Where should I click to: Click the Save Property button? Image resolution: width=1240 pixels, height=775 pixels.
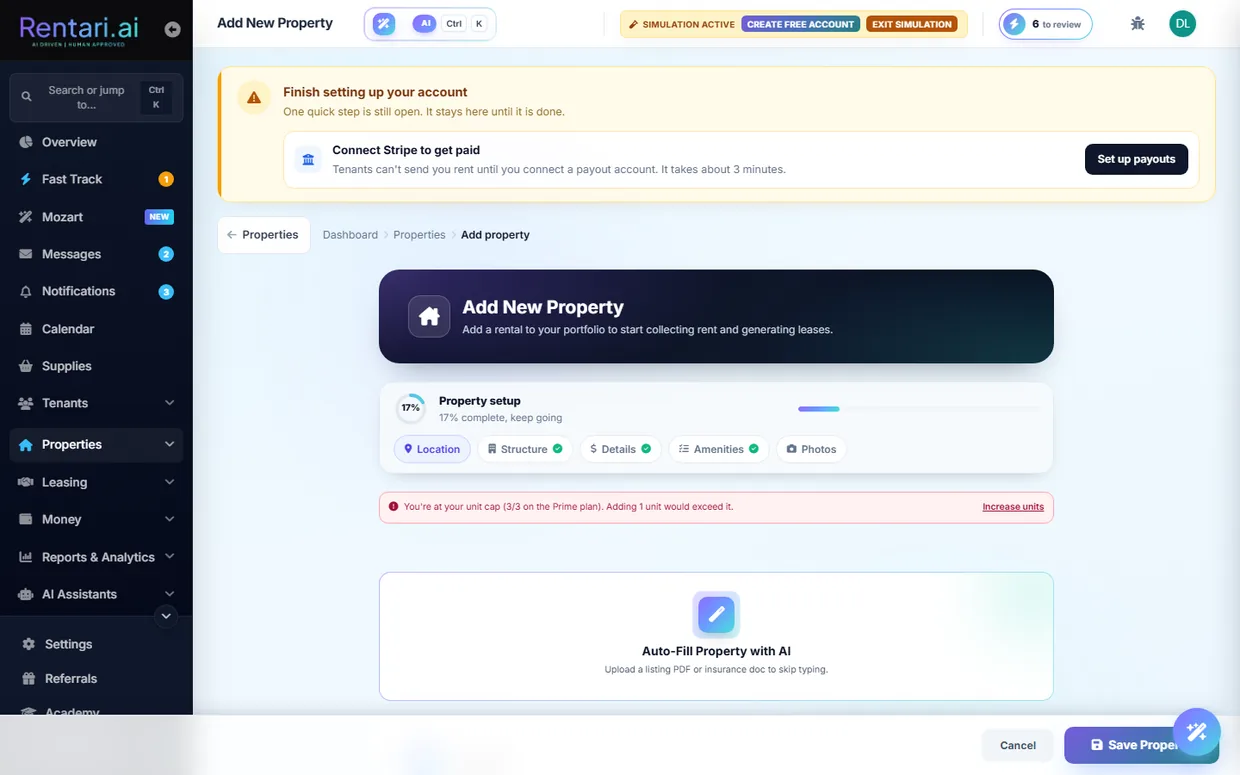[1141, 745]
